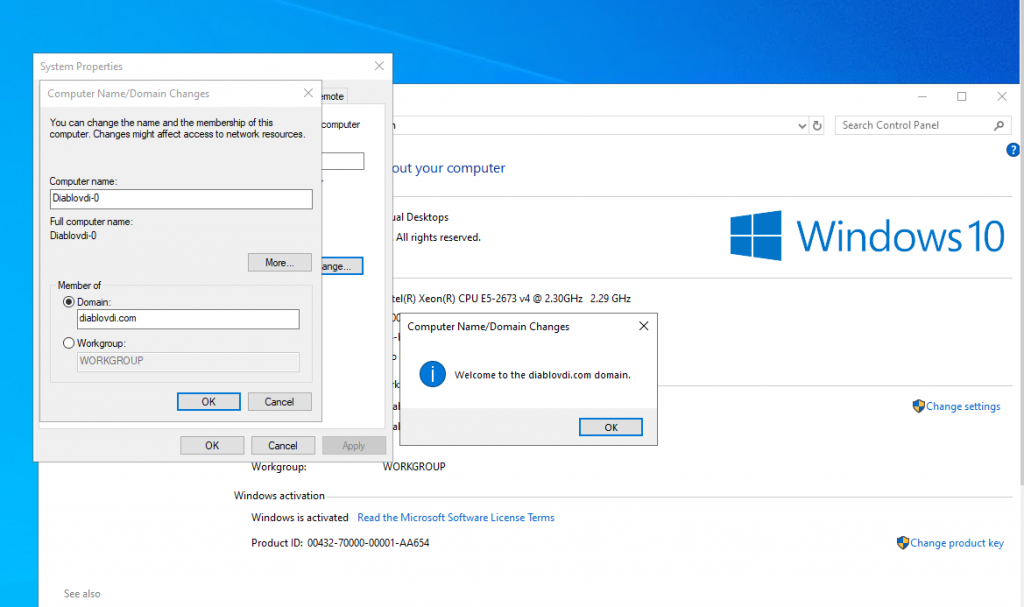This screenshot has width=1024, height=607.
Task: Switch to the Remote tab in System Properties
Action: [334, 97]
